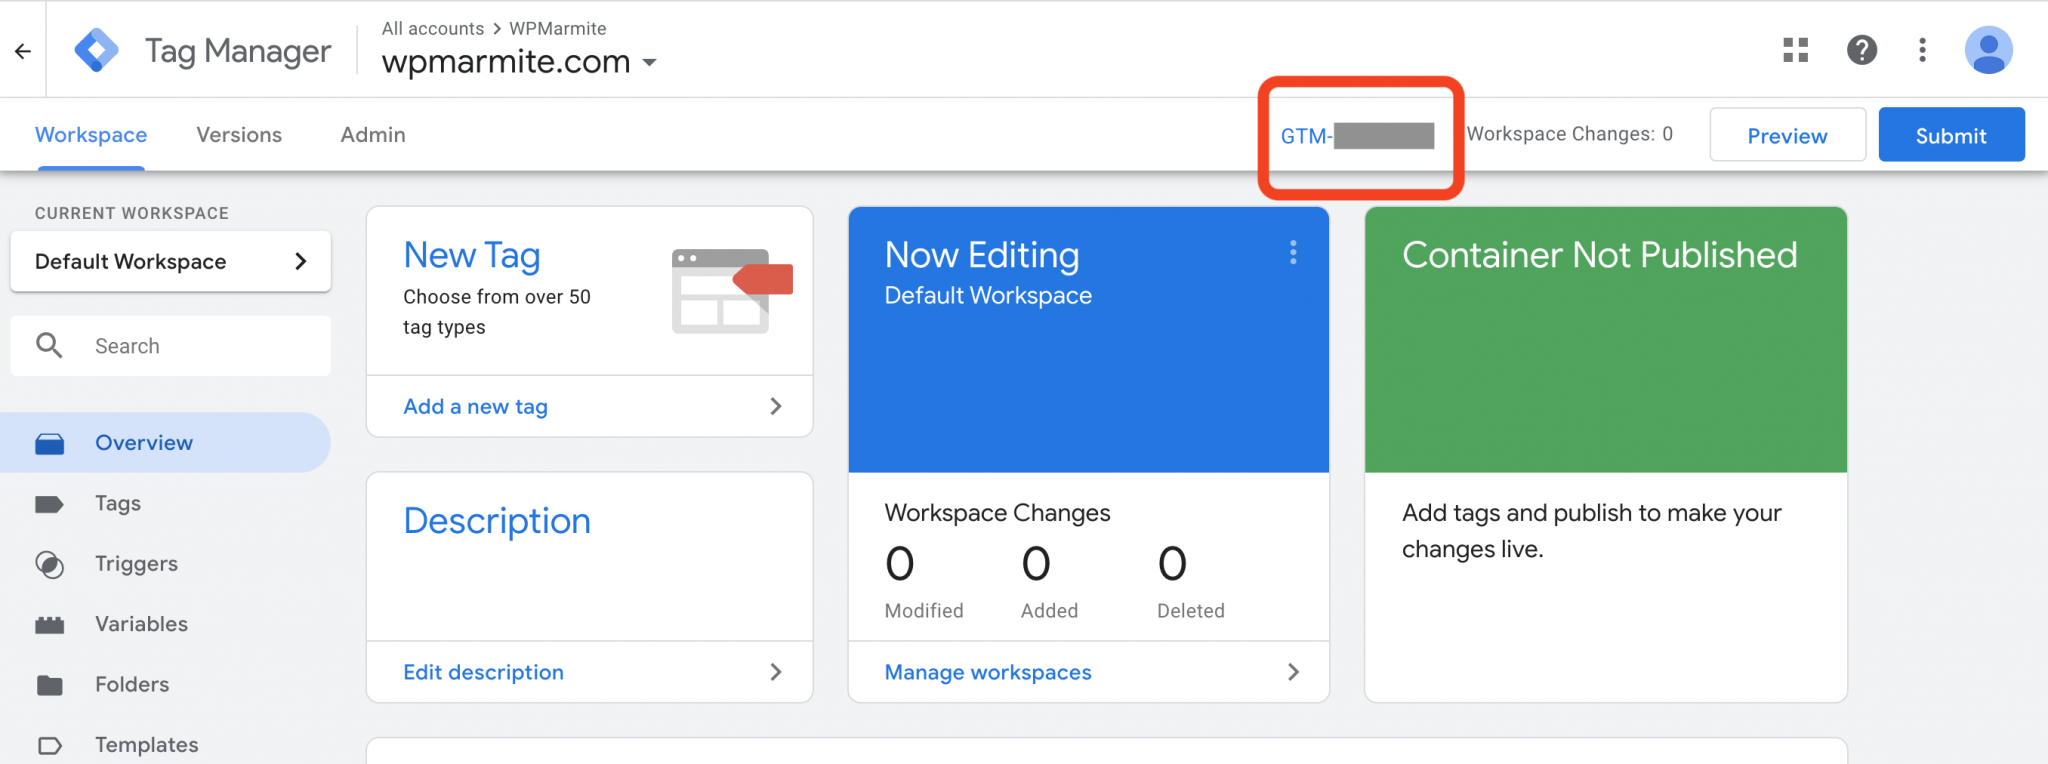Click the Added count label
Image resolution: width=2048 pixels, height=764 pixels.
pos(1049,611)
